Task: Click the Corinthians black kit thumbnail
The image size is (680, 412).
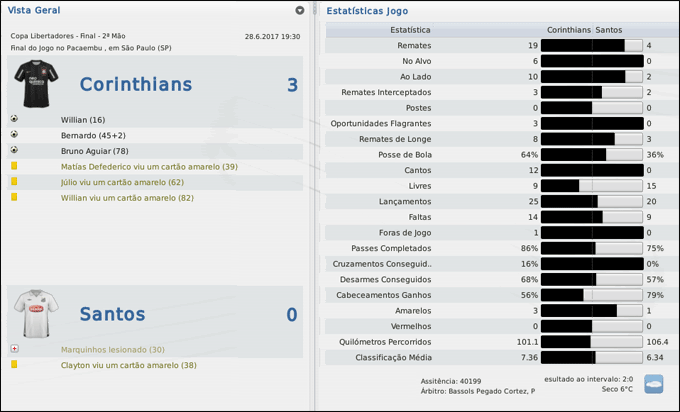Action: pyautogui.click(x=40, y=84)
